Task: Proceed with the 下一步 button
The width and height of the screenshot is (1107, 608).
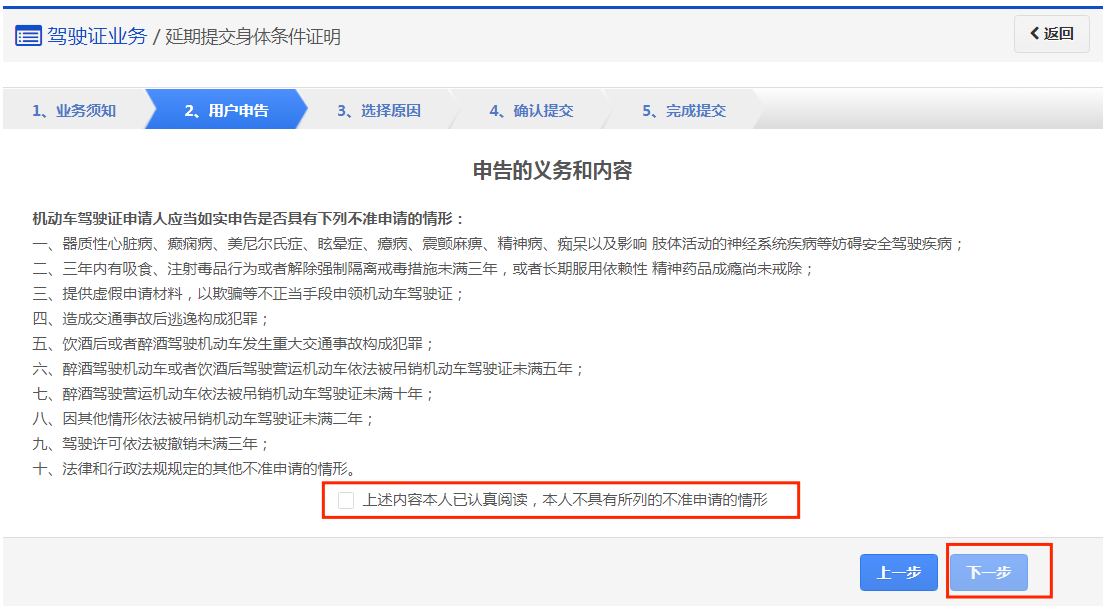Action: [x=988, y=573]
